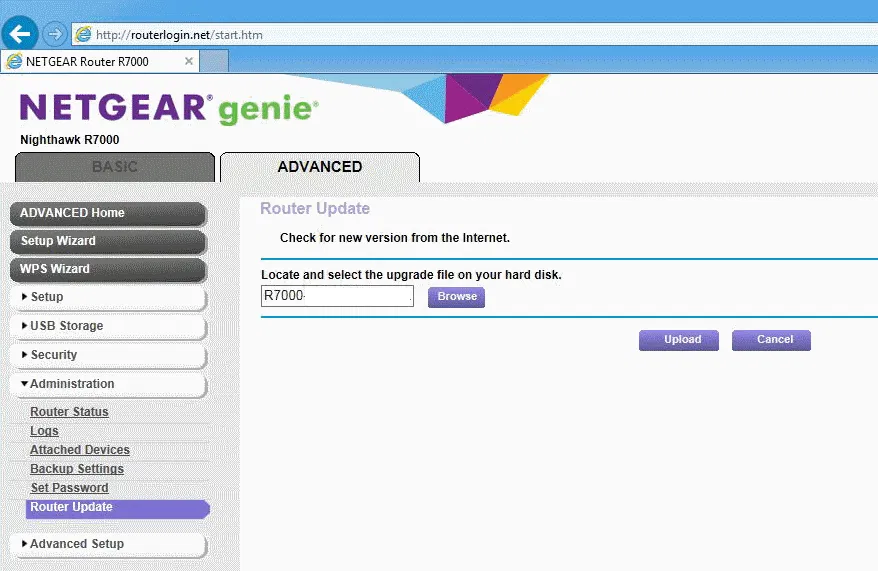This screenshot has width=878, height=571.
Task: Open the Logs link
Action: click(x=44, y=431)
